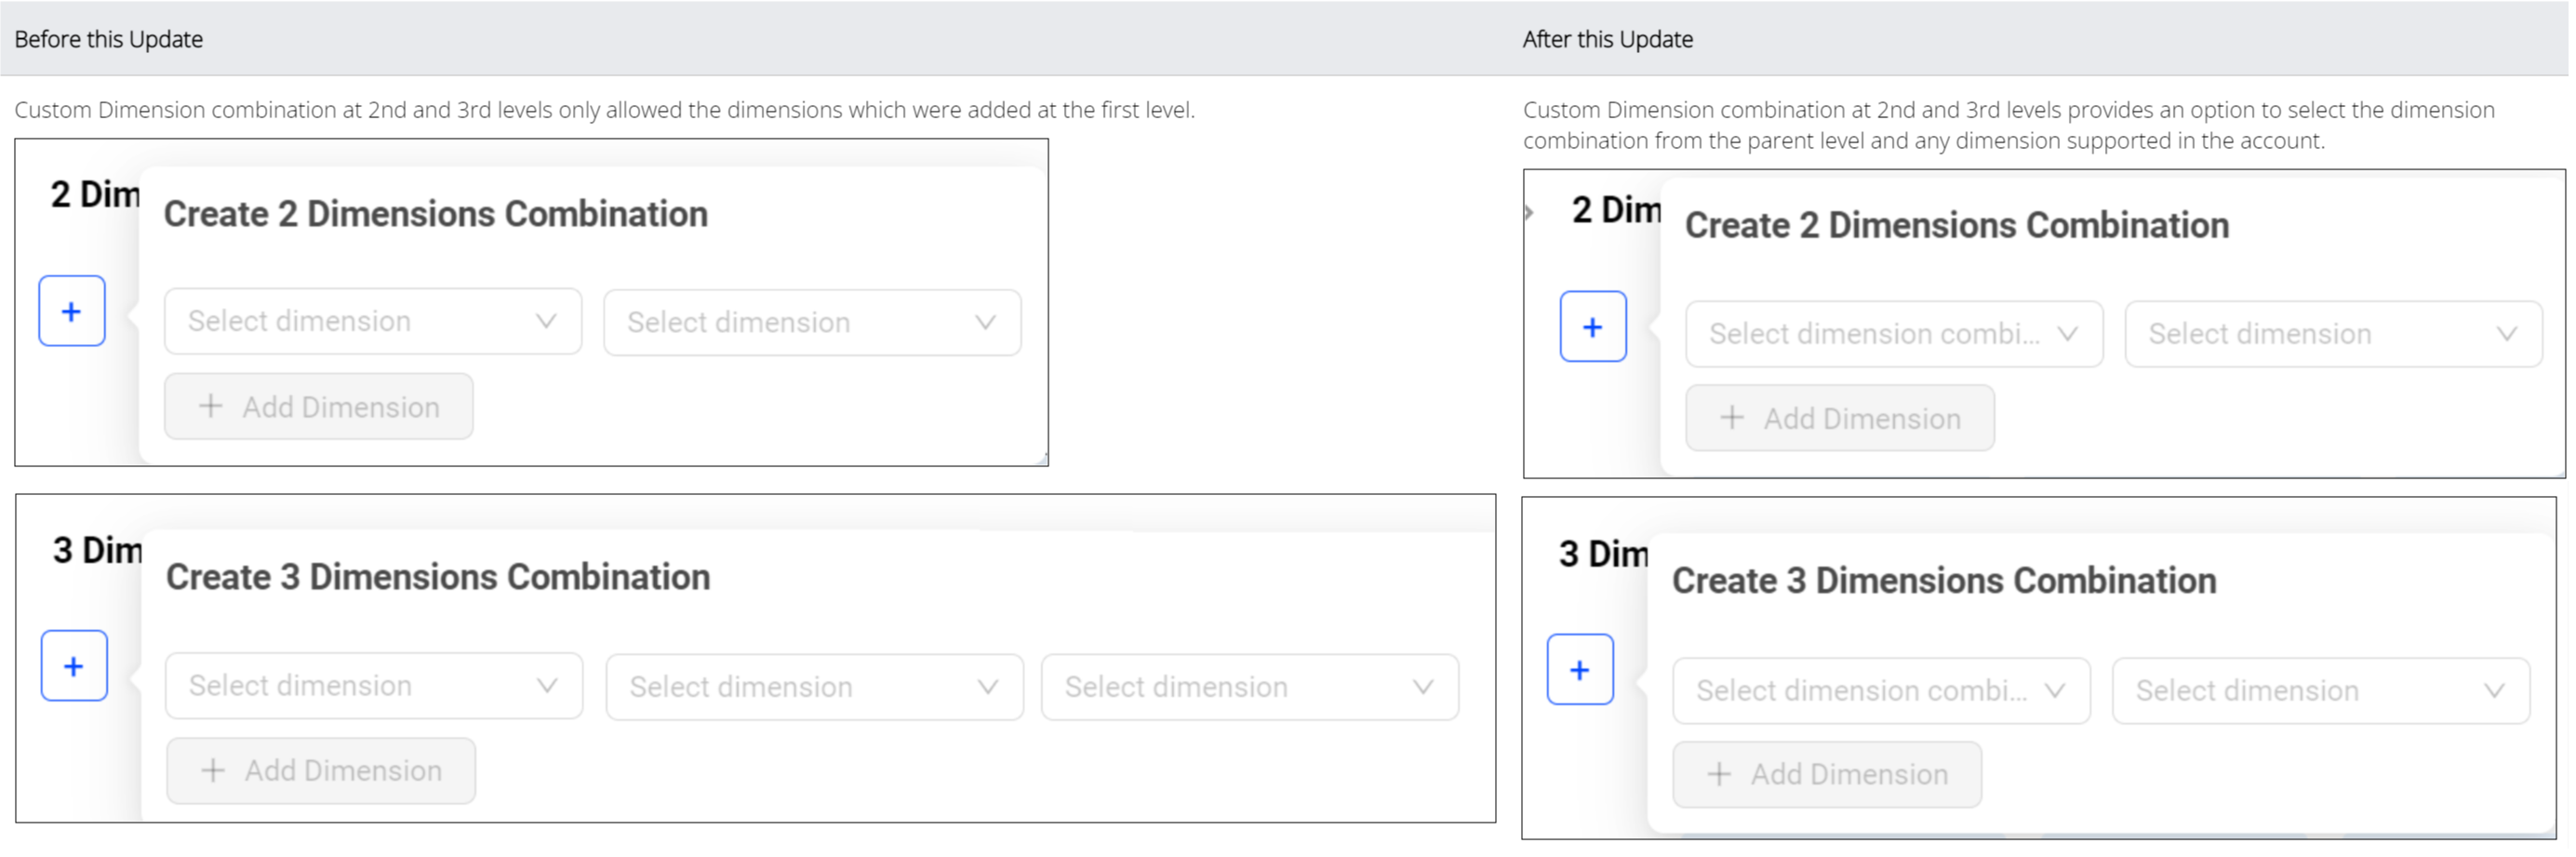This screenshot has height=857, width=2576.
Task: Open middle Select dimension dropdown, Before-update 3 Dimensions
Action: pyautogui.click(x=814, y=687)
